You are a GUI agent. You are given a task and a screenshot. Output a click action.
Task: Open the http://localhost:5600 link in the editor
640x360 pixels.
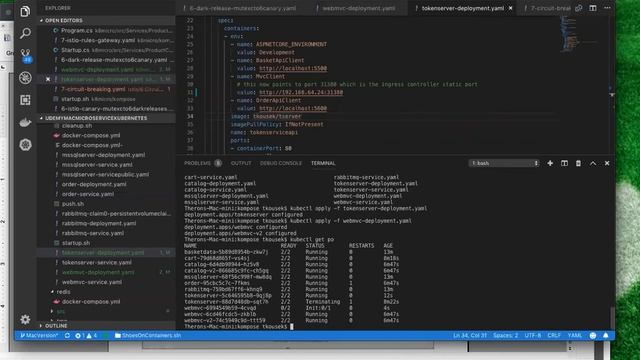[x=293, y=109]
